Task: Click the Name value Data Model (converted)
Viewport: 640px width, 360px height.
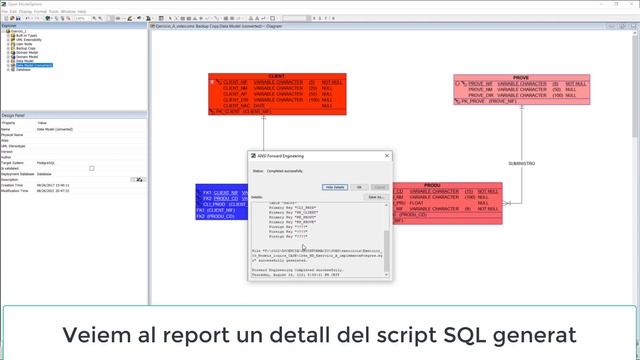Action: click(55, 129)
